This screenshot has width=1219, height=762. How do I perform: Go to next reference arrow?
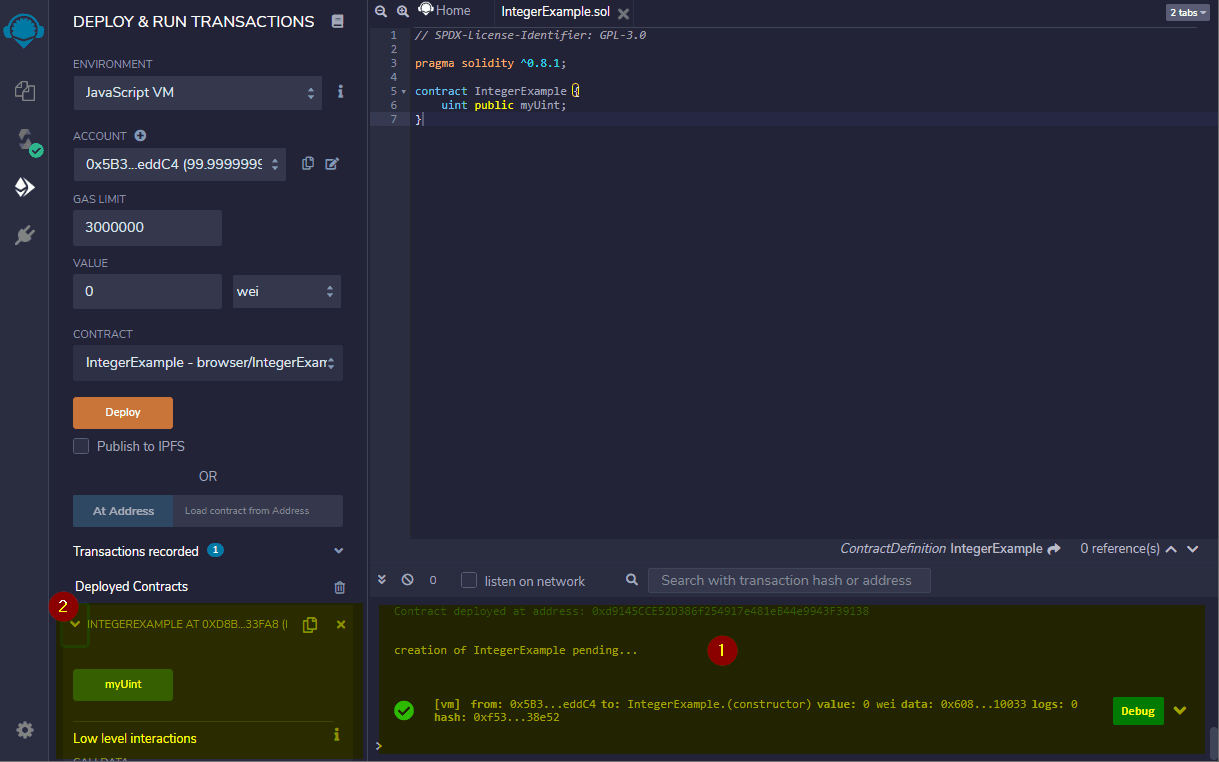[x=1193, y=549]
